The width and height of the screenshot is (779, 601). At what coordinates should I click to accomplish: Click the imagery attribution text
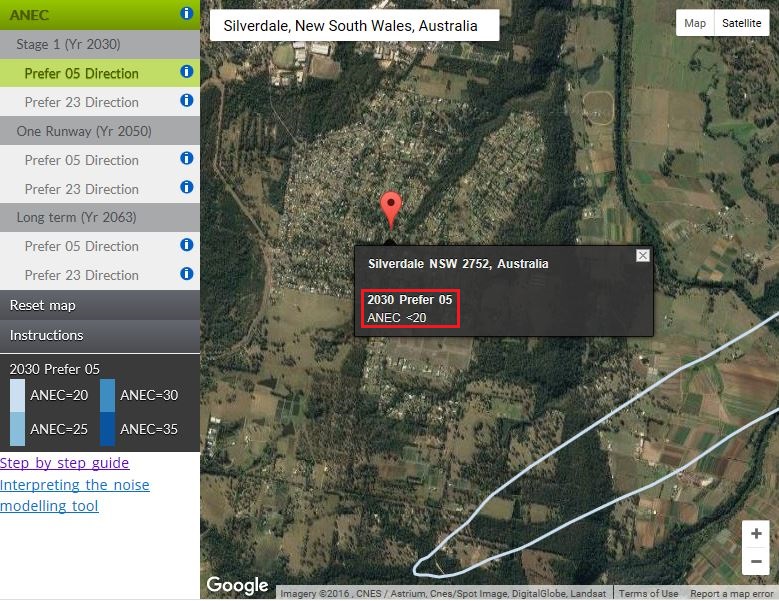tap(443, 594)
